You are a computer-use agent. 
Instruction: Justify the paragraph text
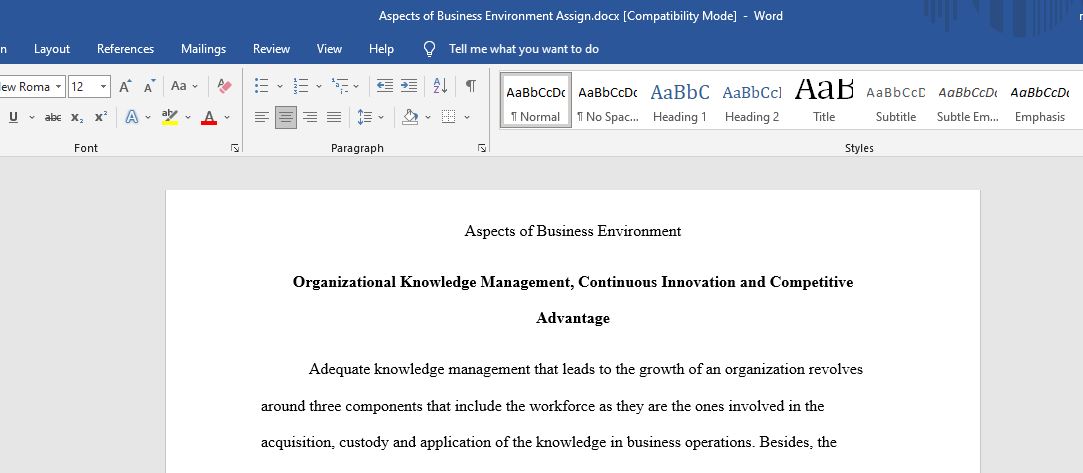(x=334, y=117)
